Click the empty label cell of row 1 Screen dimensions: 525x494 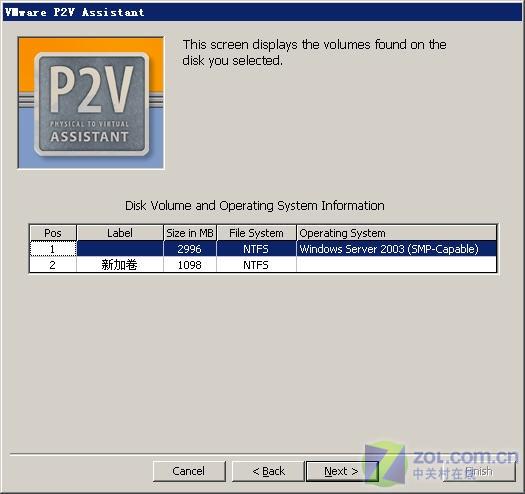(x=120, y=249)
